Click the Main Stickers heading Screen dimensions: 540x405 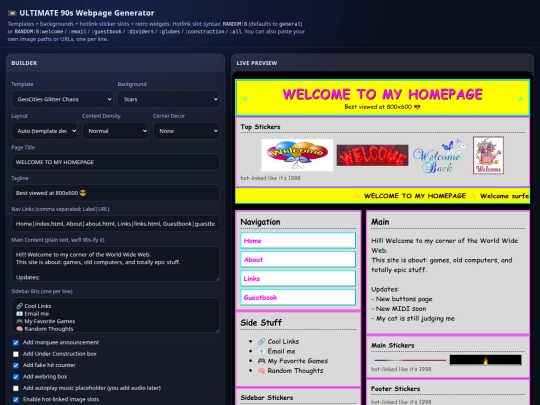point(393,345)
